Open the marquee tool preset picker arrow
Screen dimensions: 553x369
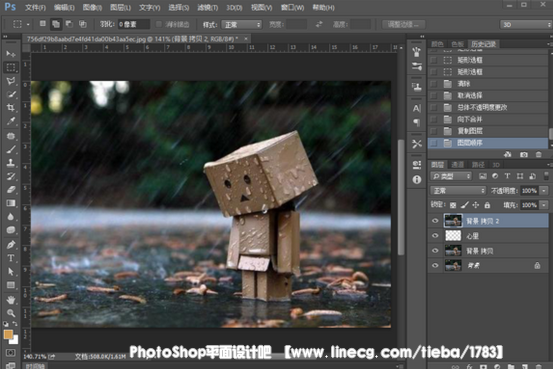tap(28, 24)
